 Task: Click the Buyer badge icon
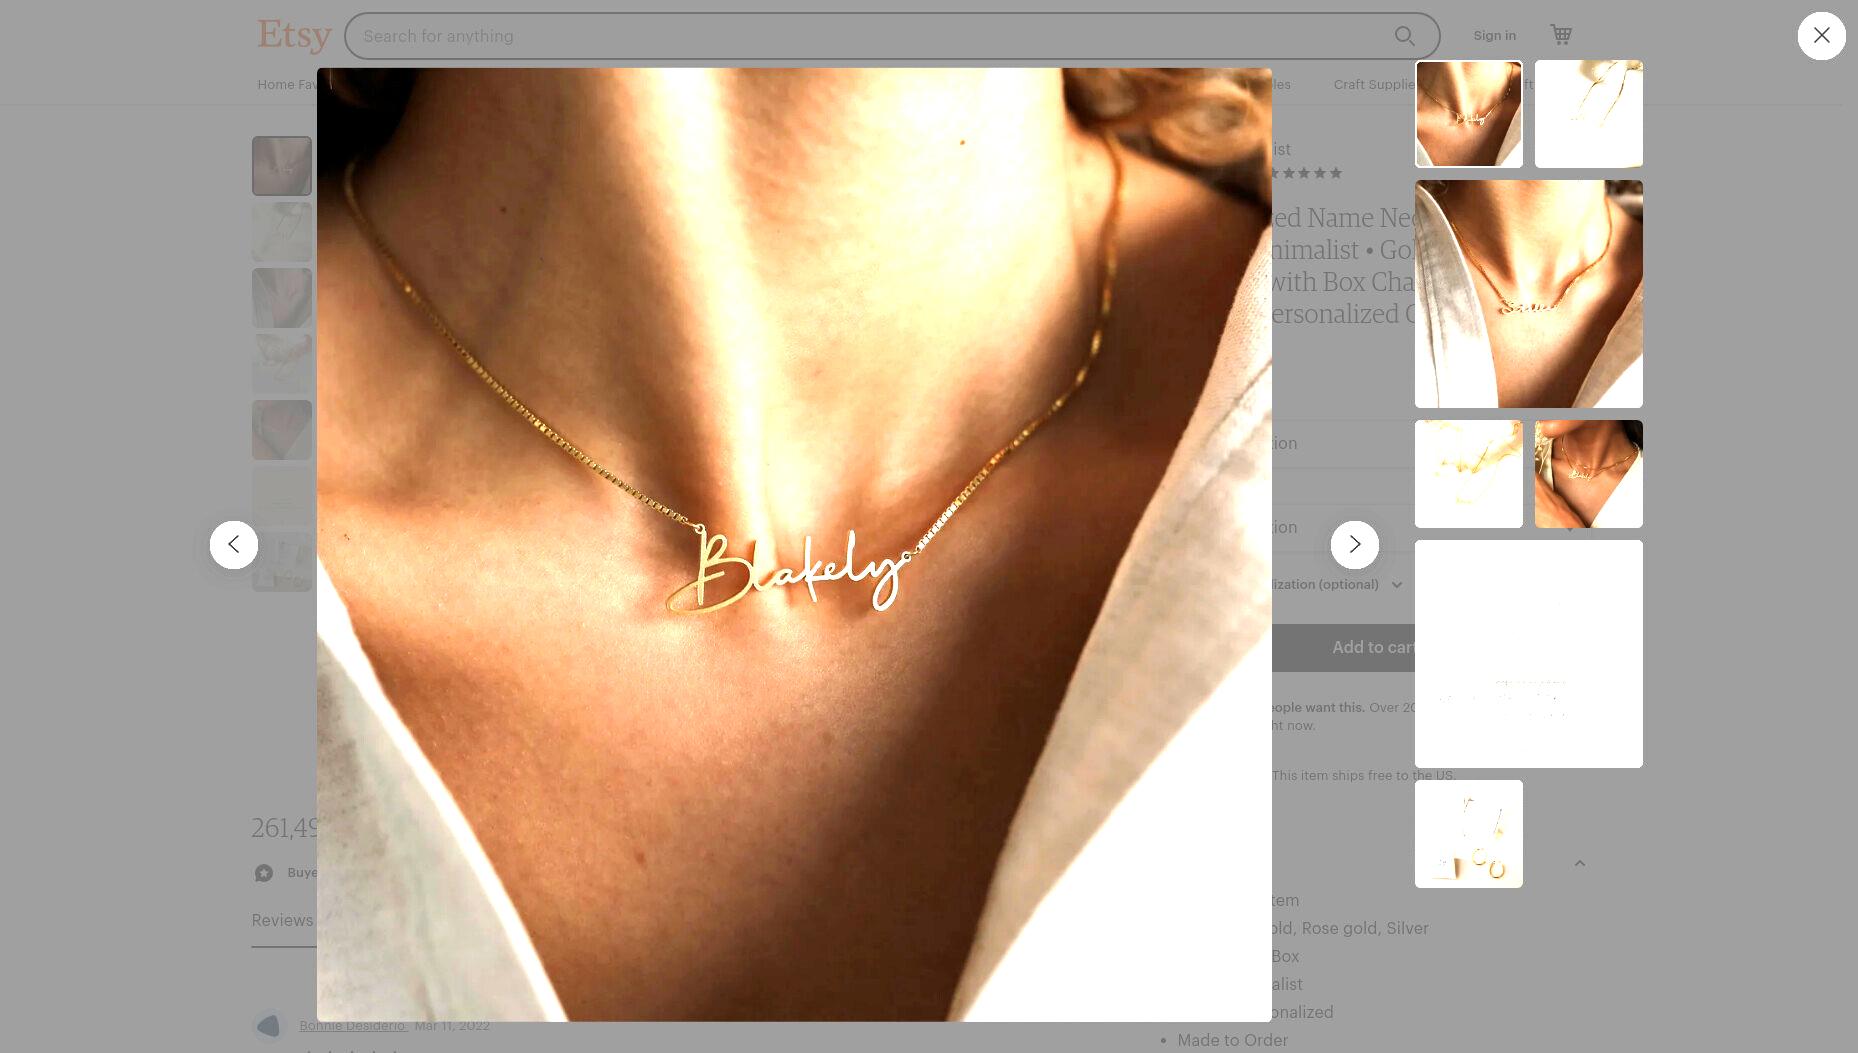coord(264,873)
